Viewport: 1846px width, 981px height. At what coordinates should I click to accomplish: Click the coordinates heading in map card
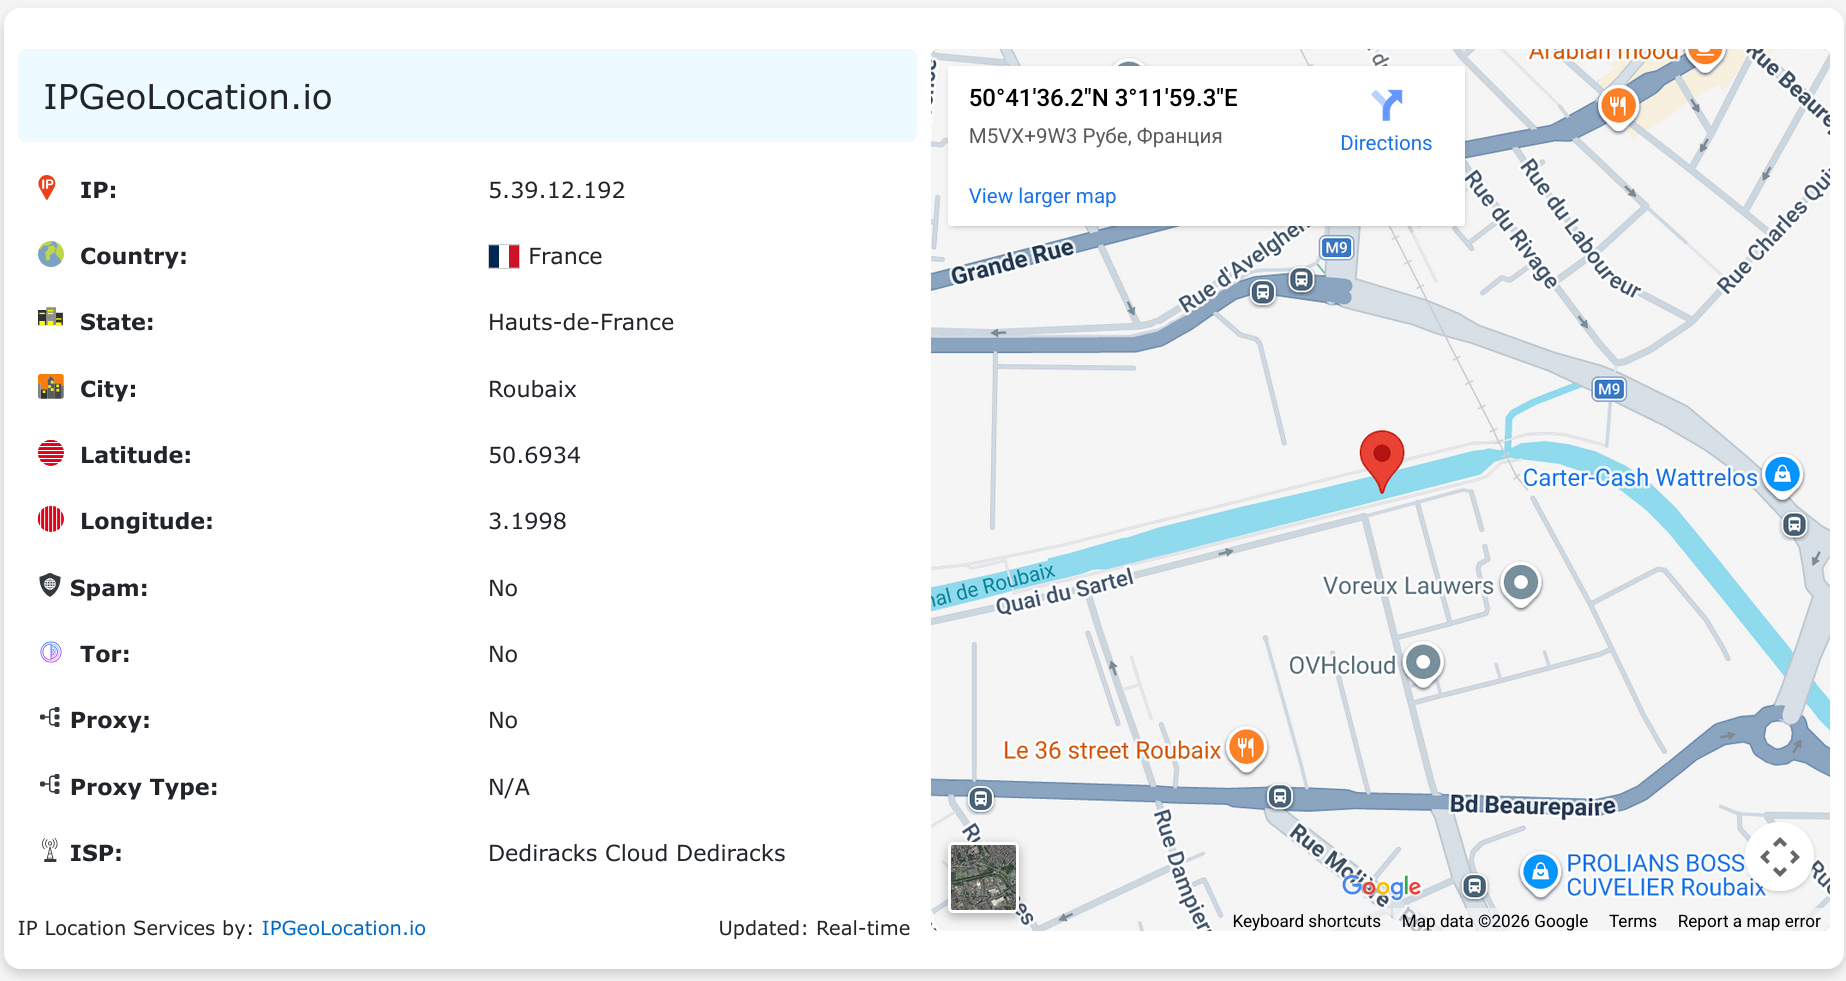pos(1103,98)
